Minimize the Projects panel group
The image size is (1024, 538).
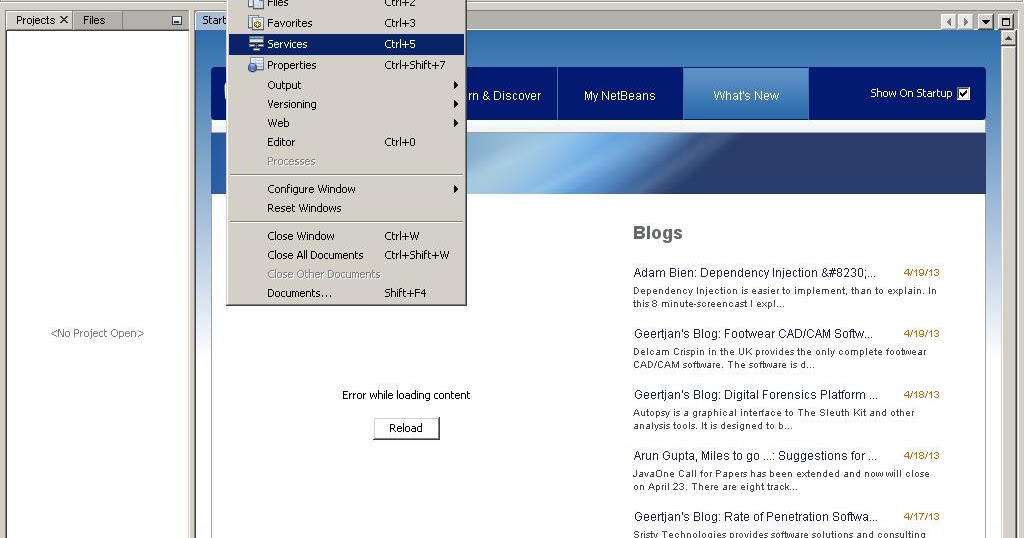(176, 20)
